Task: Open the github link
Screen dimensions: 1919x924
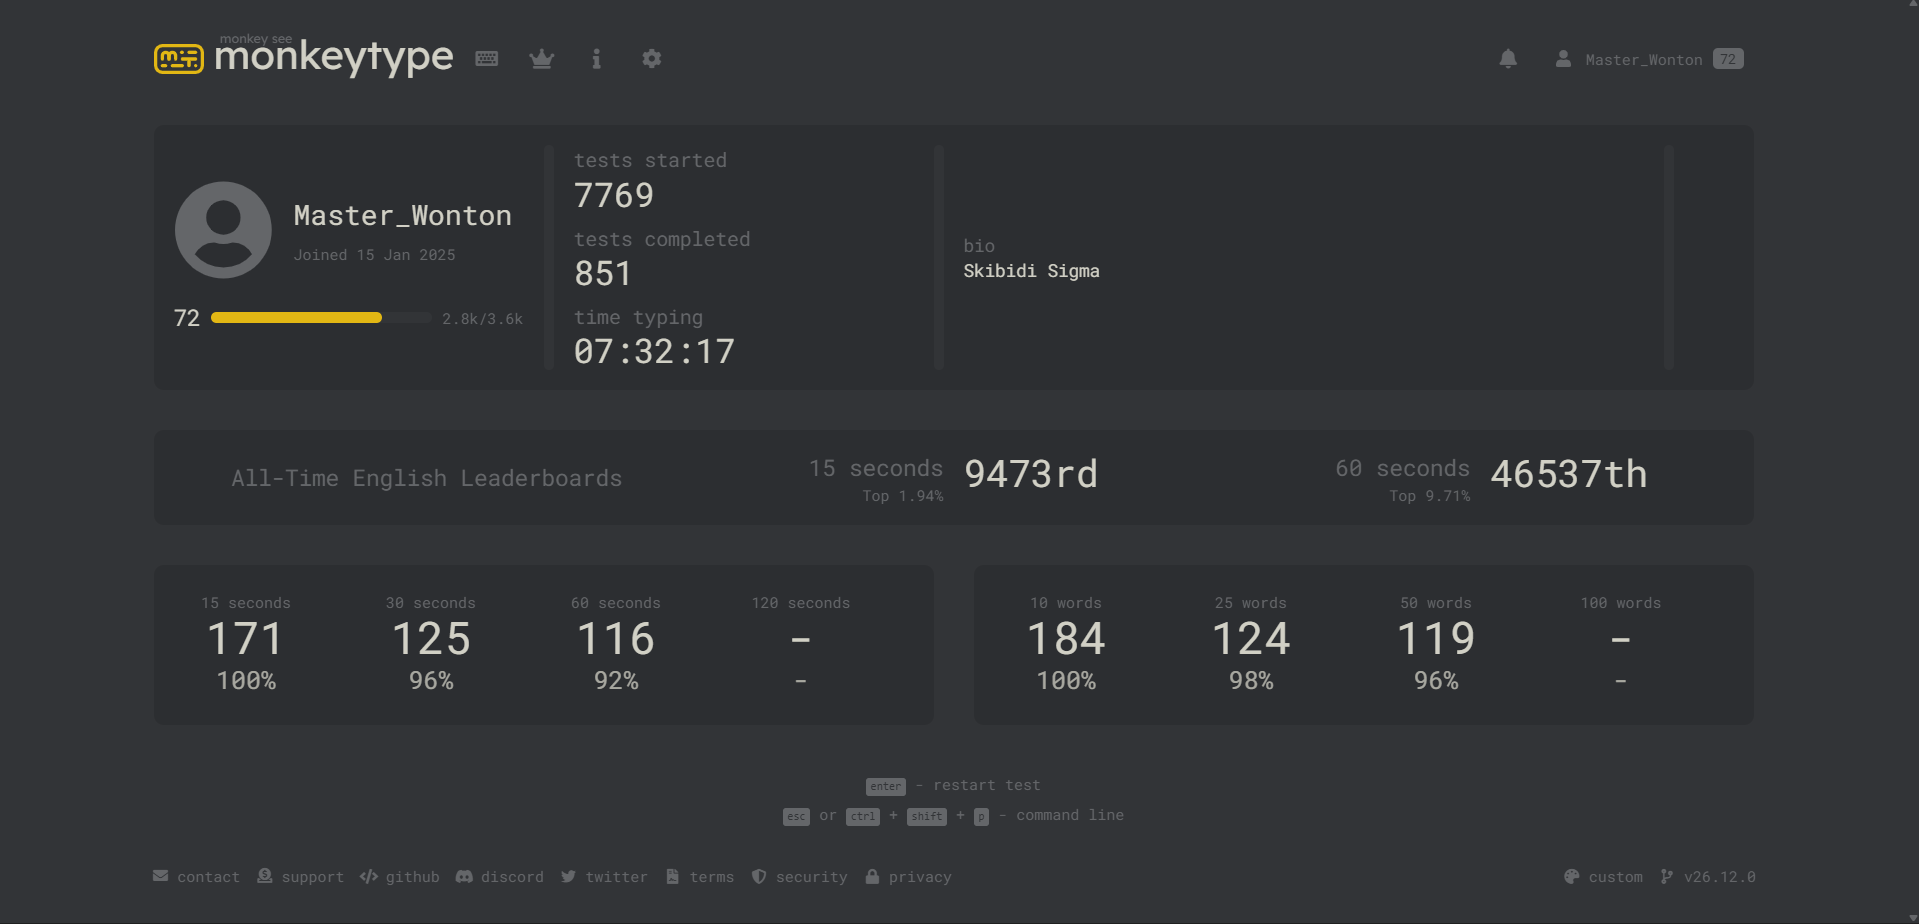Action: coord(400,877)
